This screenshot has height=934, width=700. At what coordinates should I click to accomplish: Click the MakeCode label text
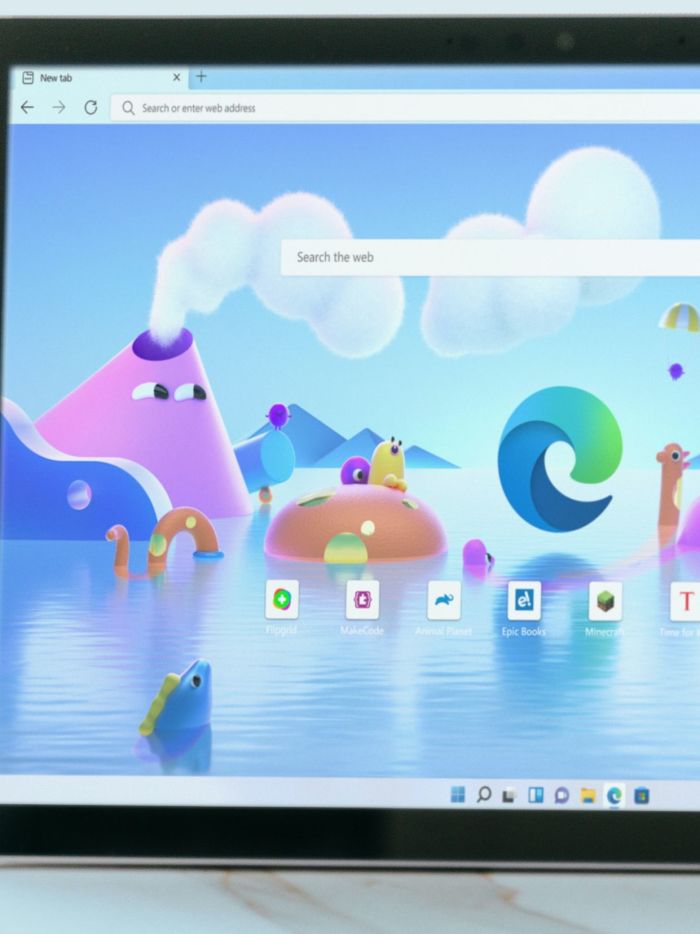coord(362,630)
